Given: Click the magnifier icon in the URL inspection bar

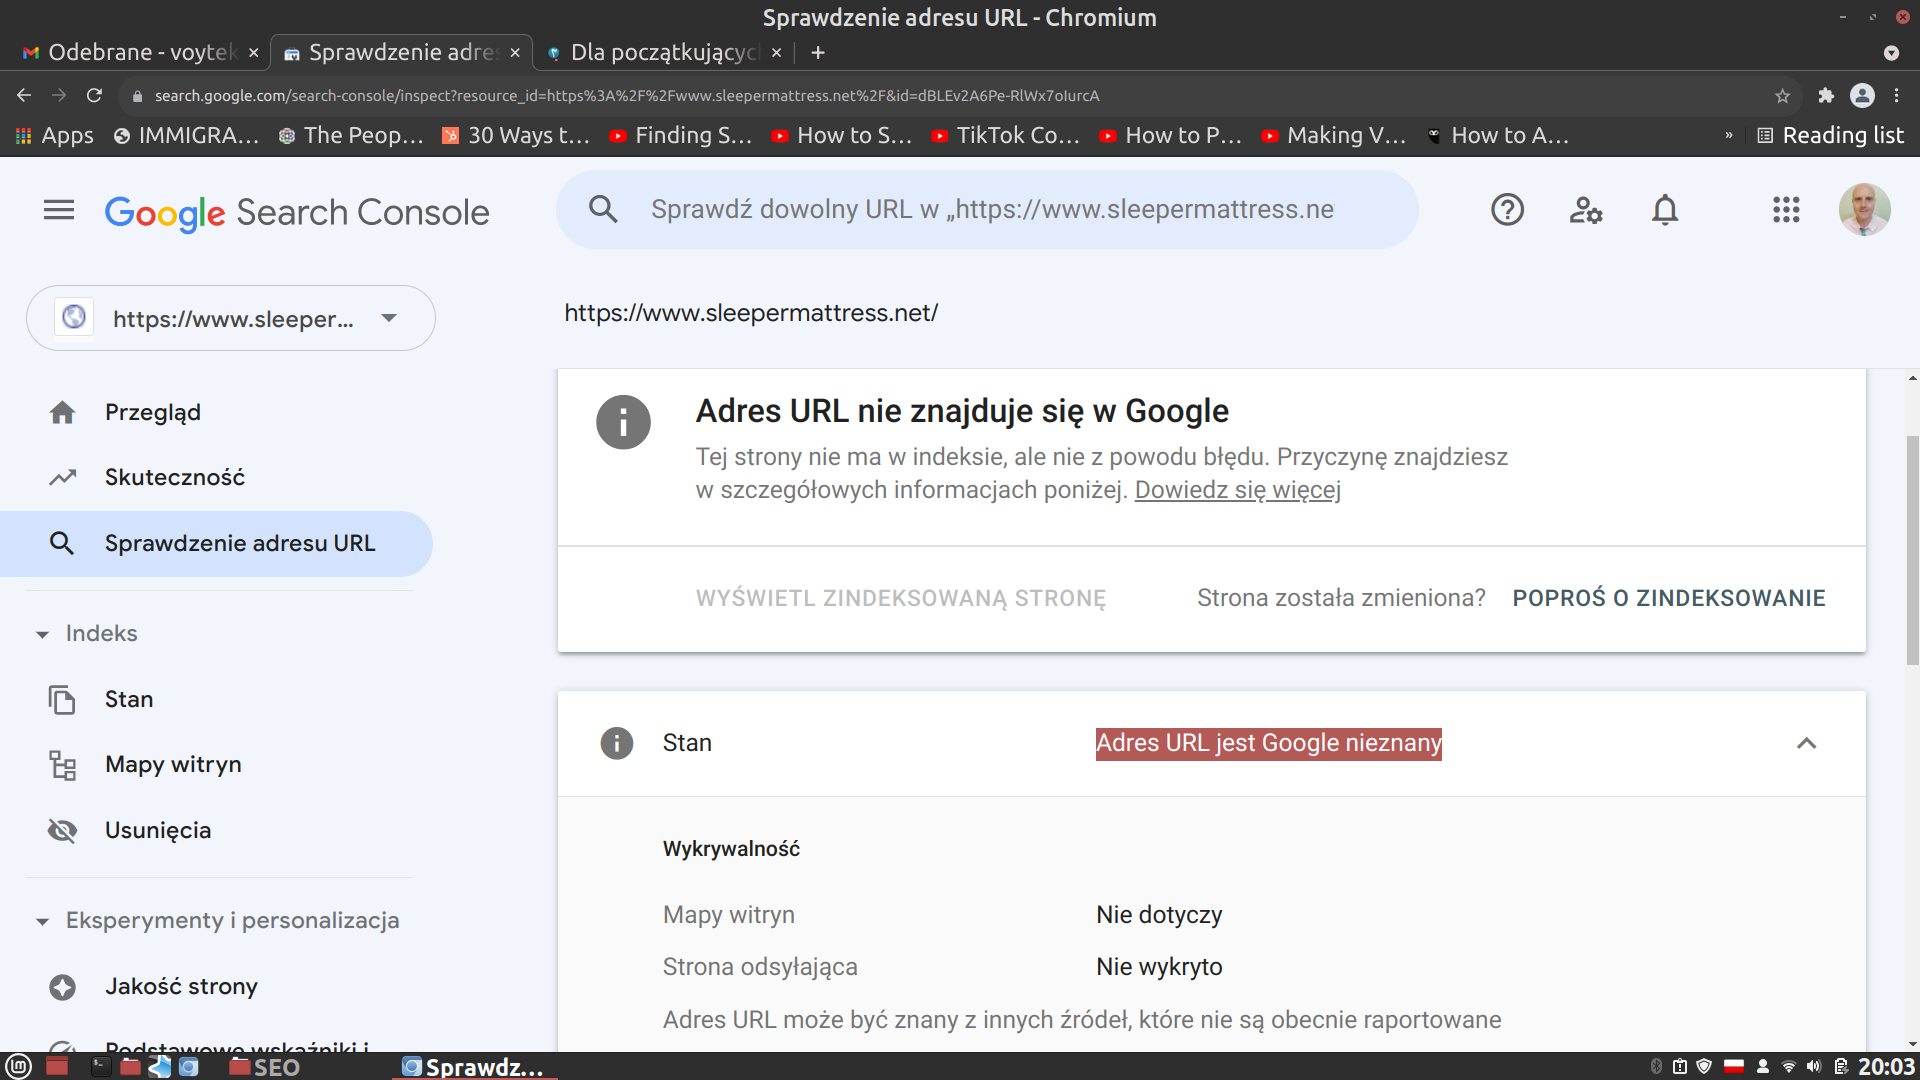Looking at the screenshot, I should coord(603,209).
